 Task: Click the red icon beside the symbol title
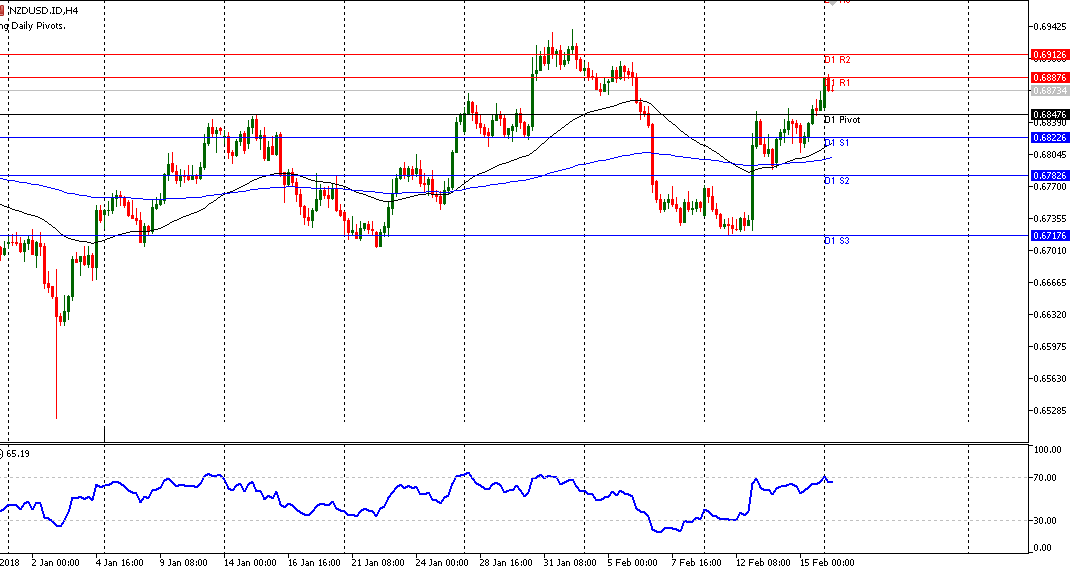click(x=3, y=10)
